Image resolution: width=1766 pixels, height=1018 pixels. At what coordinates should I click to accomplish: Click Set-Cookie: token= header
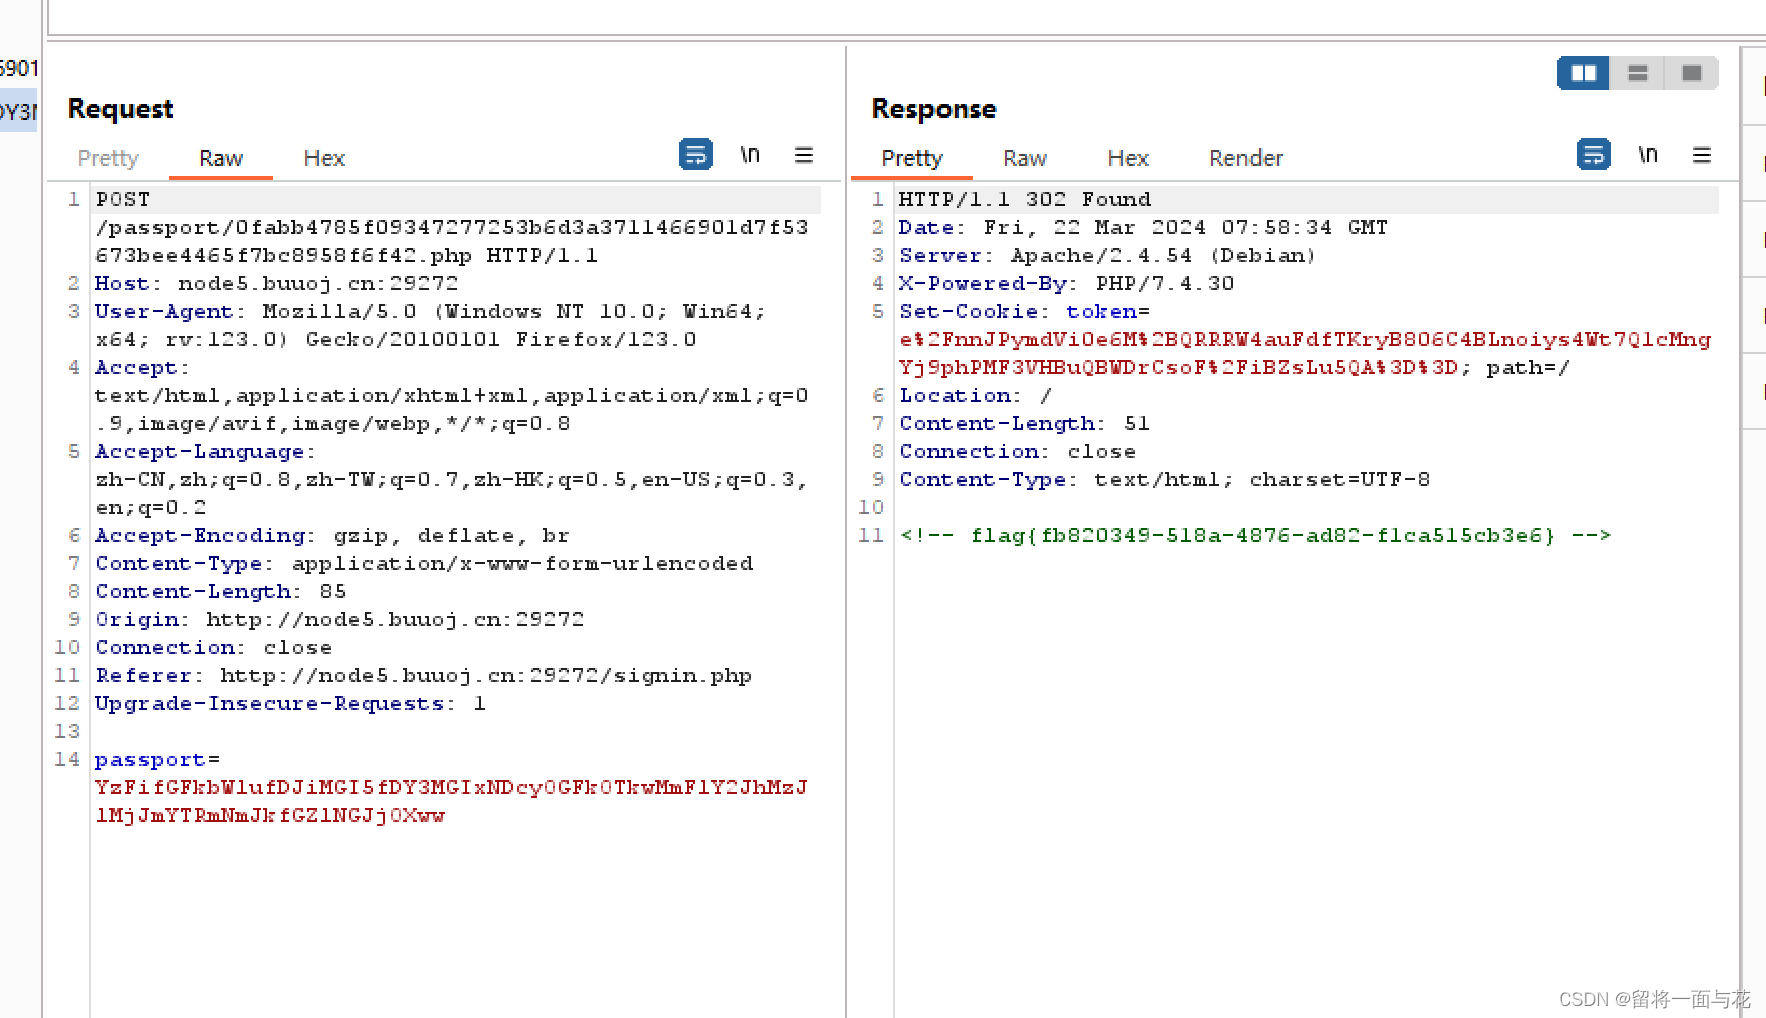(x=1025, y=311)
